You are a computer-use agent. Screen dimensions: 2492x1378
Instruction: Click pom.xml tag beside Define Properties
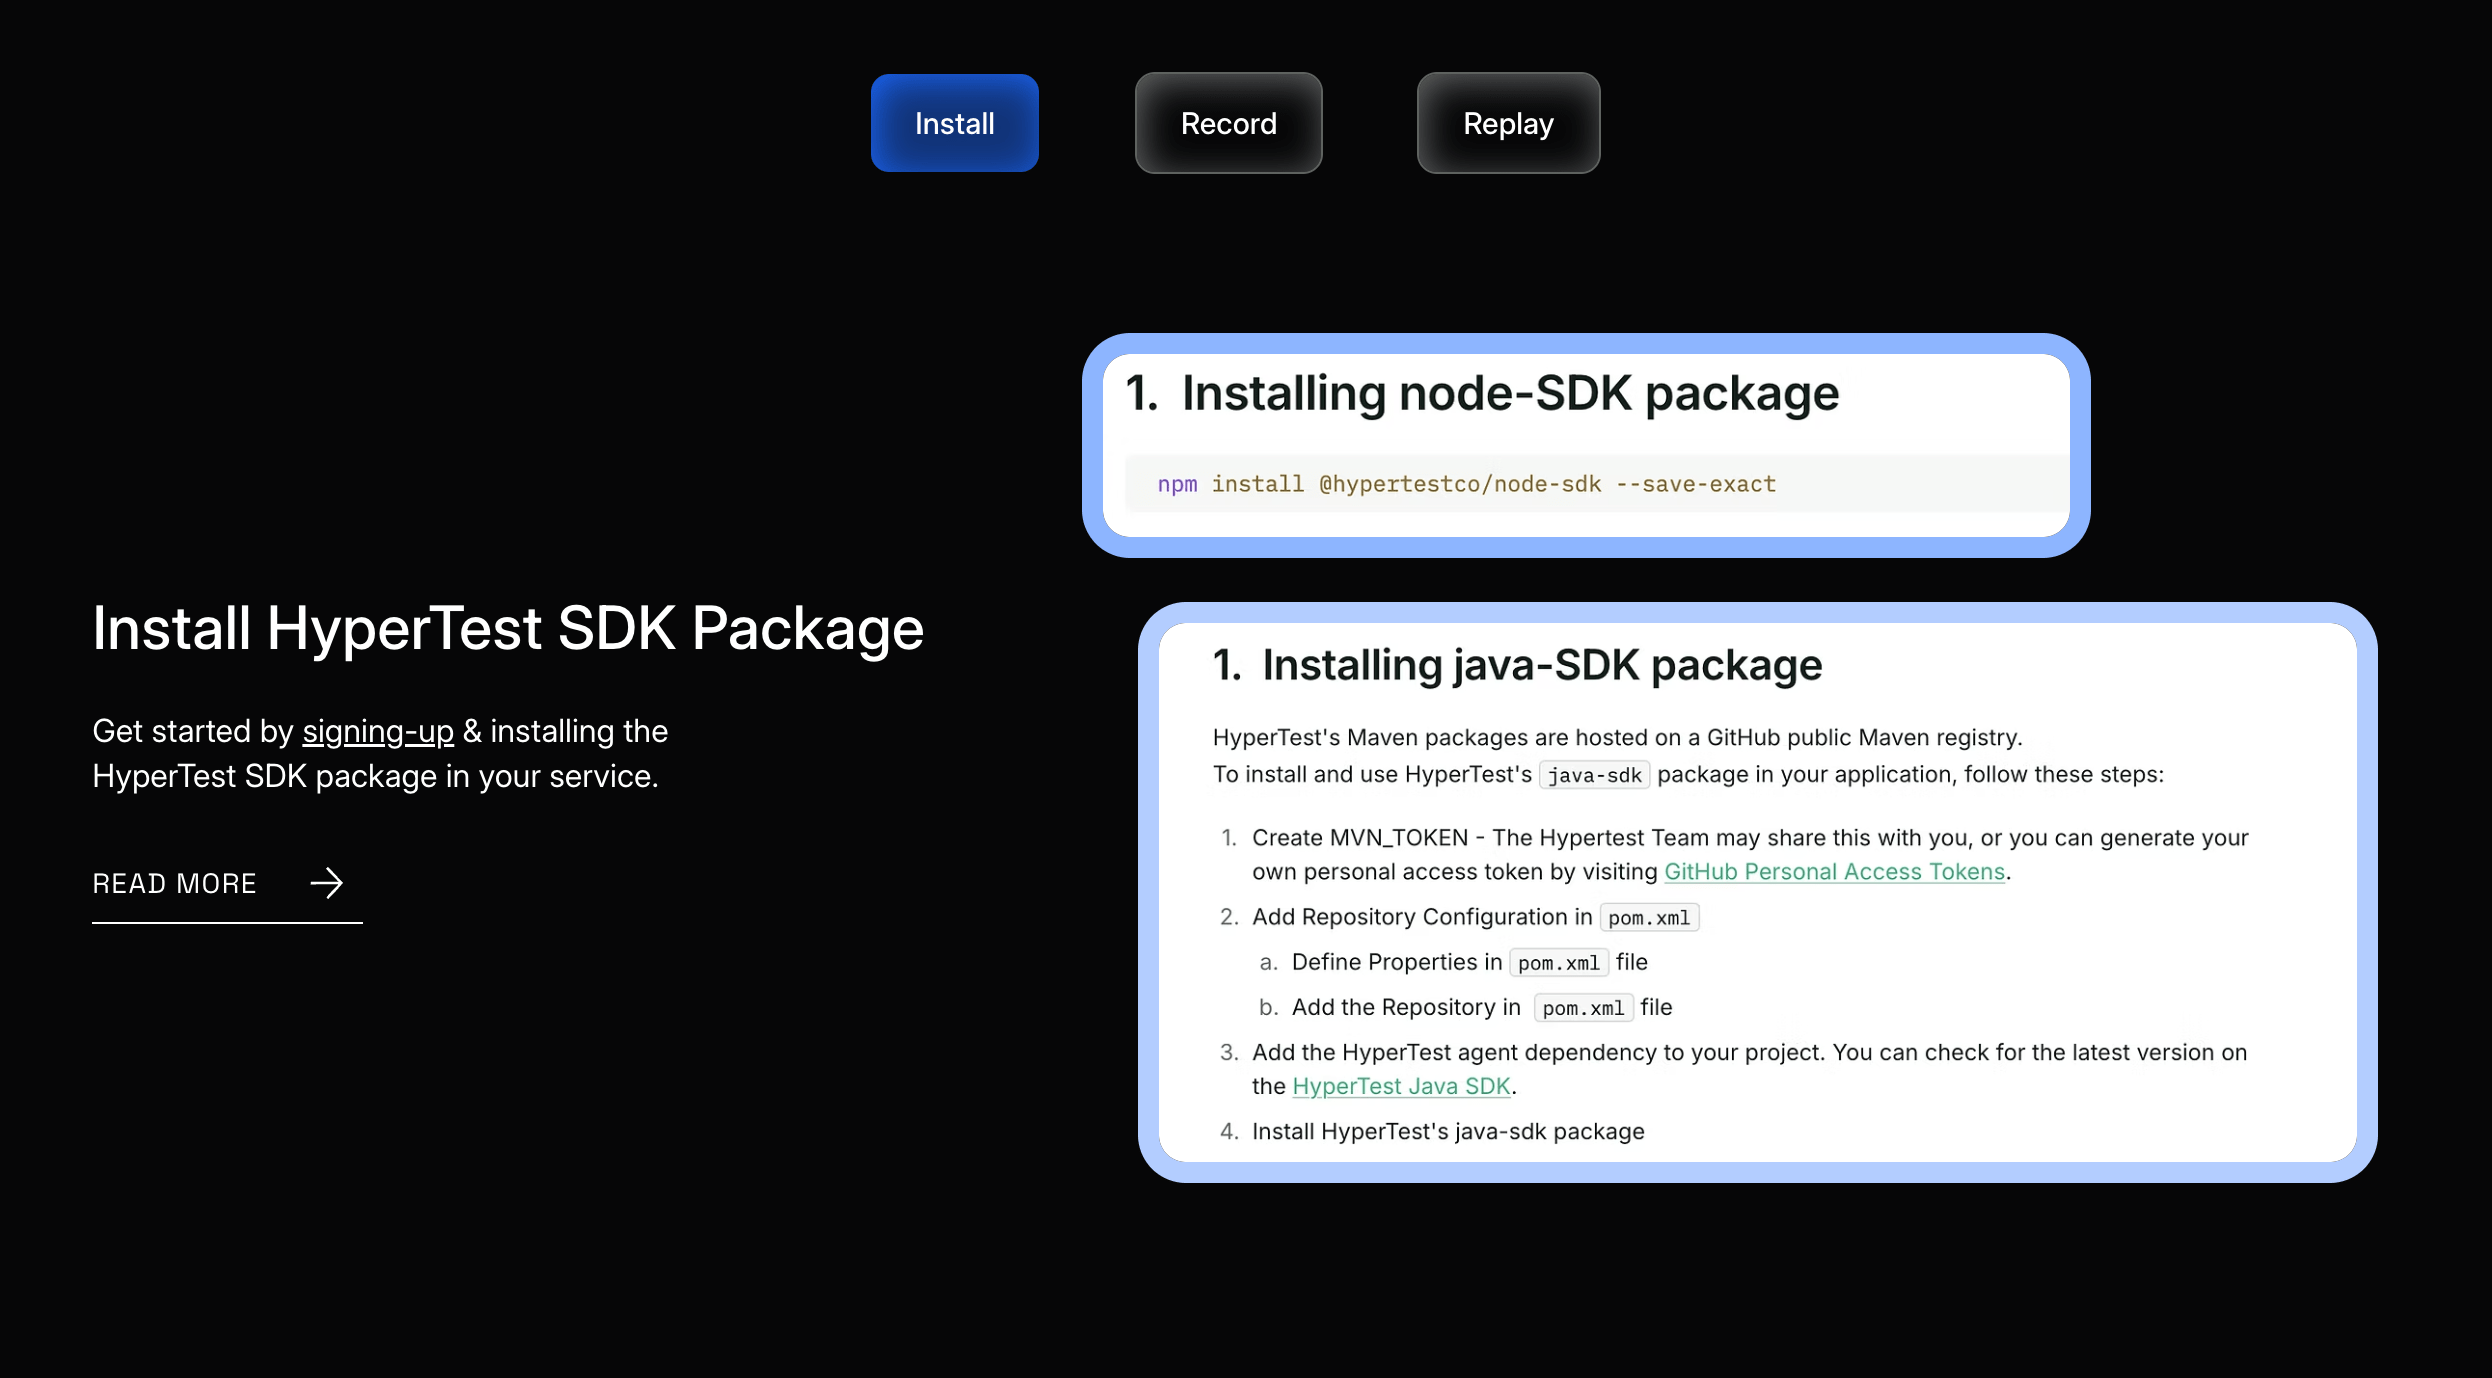[x=1558, y=962]
